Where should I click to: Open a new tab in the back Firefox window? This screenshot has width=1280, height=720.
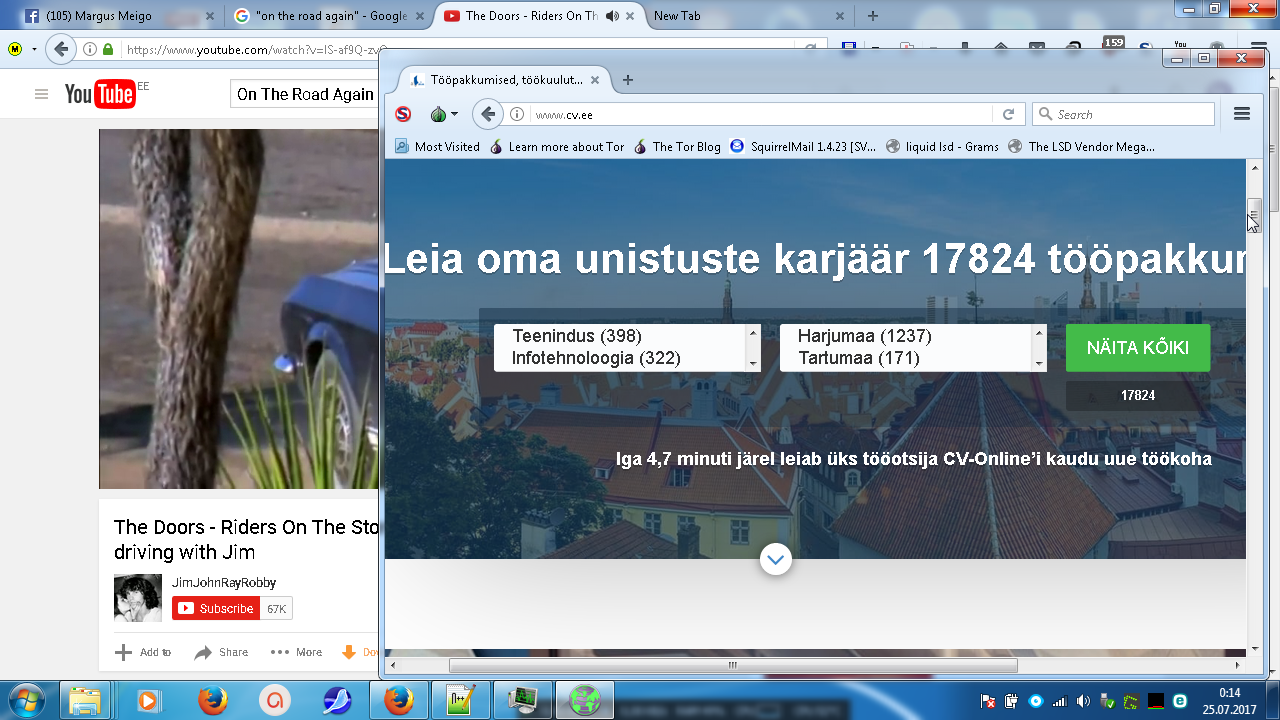tap(873, 16)
